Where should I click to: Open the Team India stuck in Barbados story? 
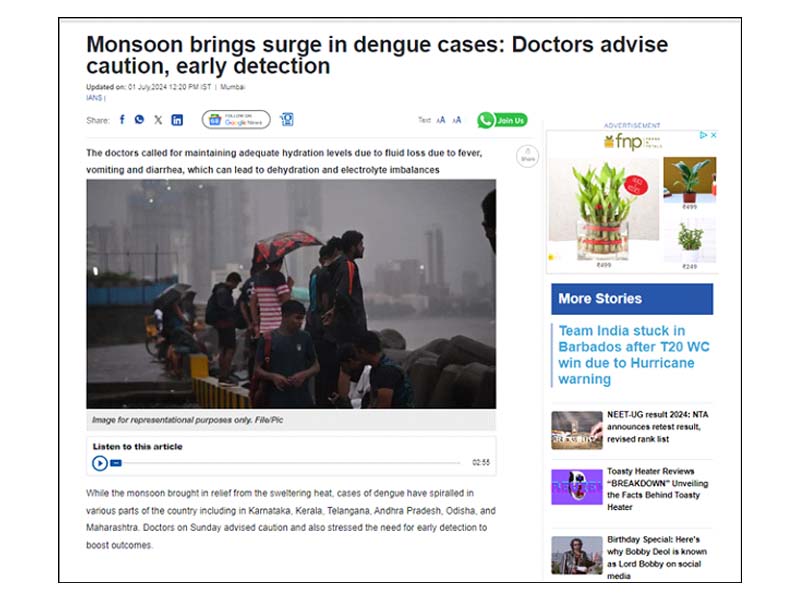(634, 355)
